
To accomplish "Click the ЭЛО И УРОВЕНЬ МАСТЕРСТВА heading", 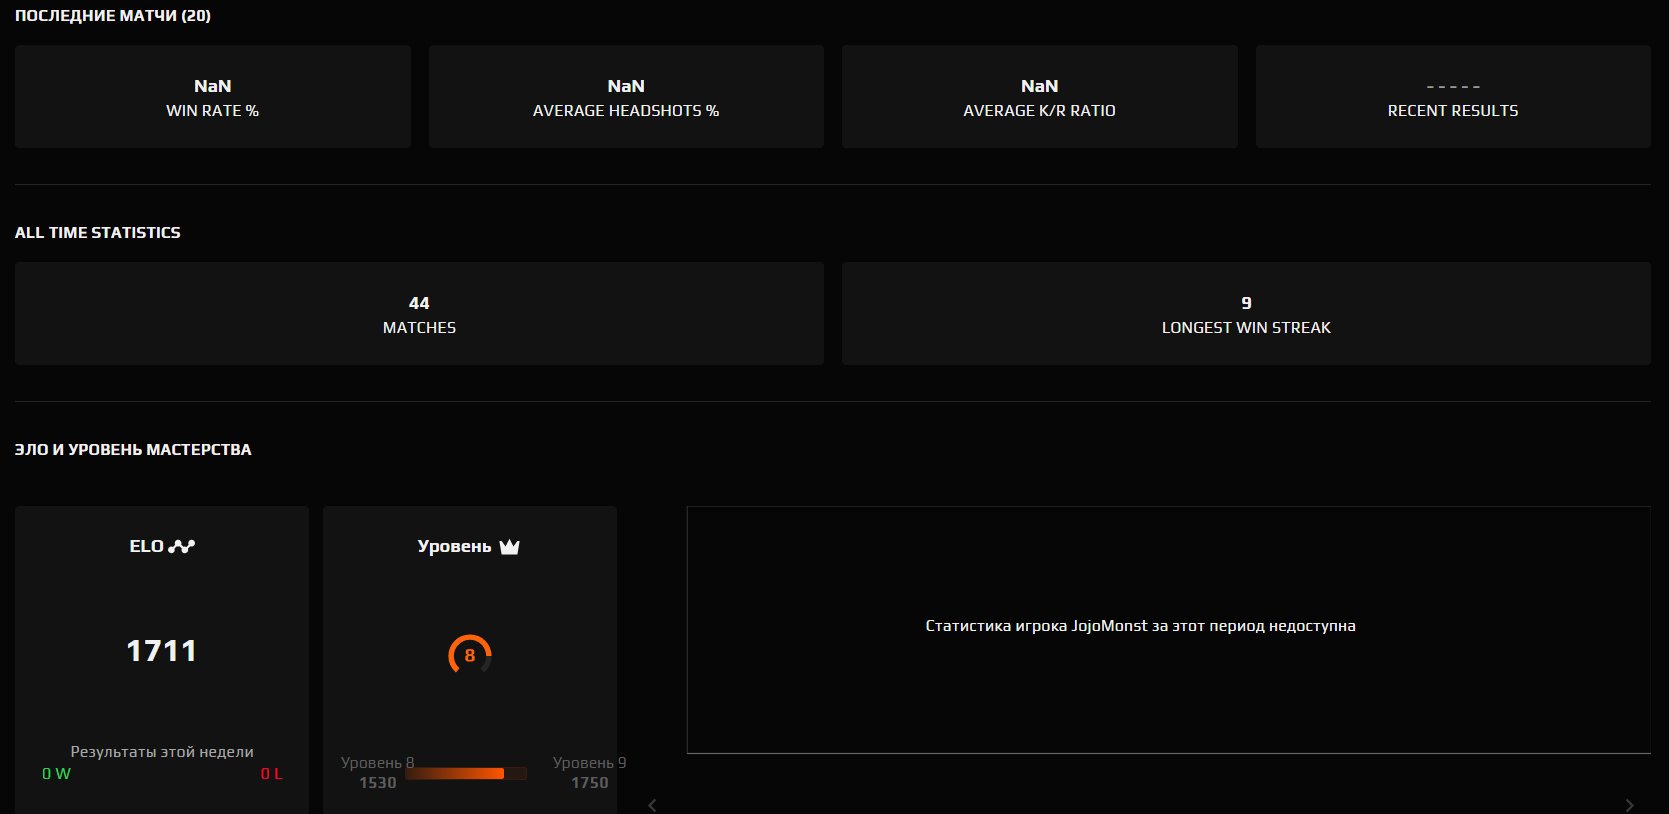I will coord(133,450).
